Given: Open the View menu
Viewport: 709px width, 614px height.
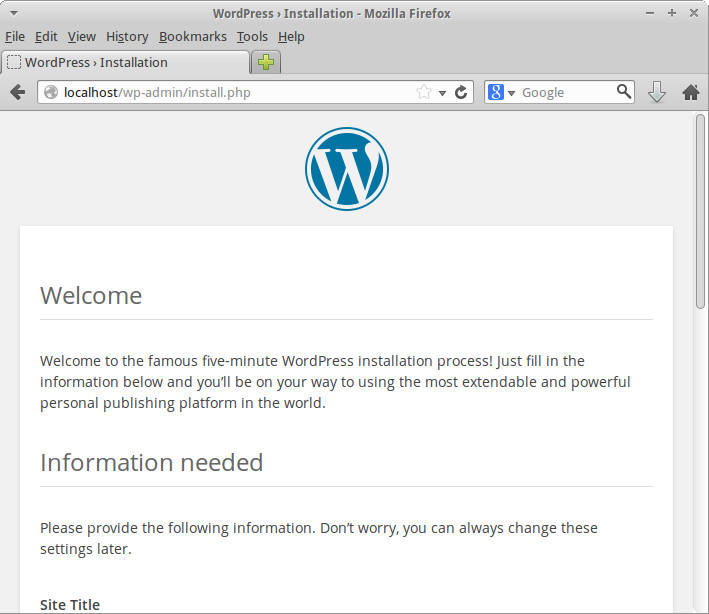Looking at the screenshot, I should [x=82, y=37].
